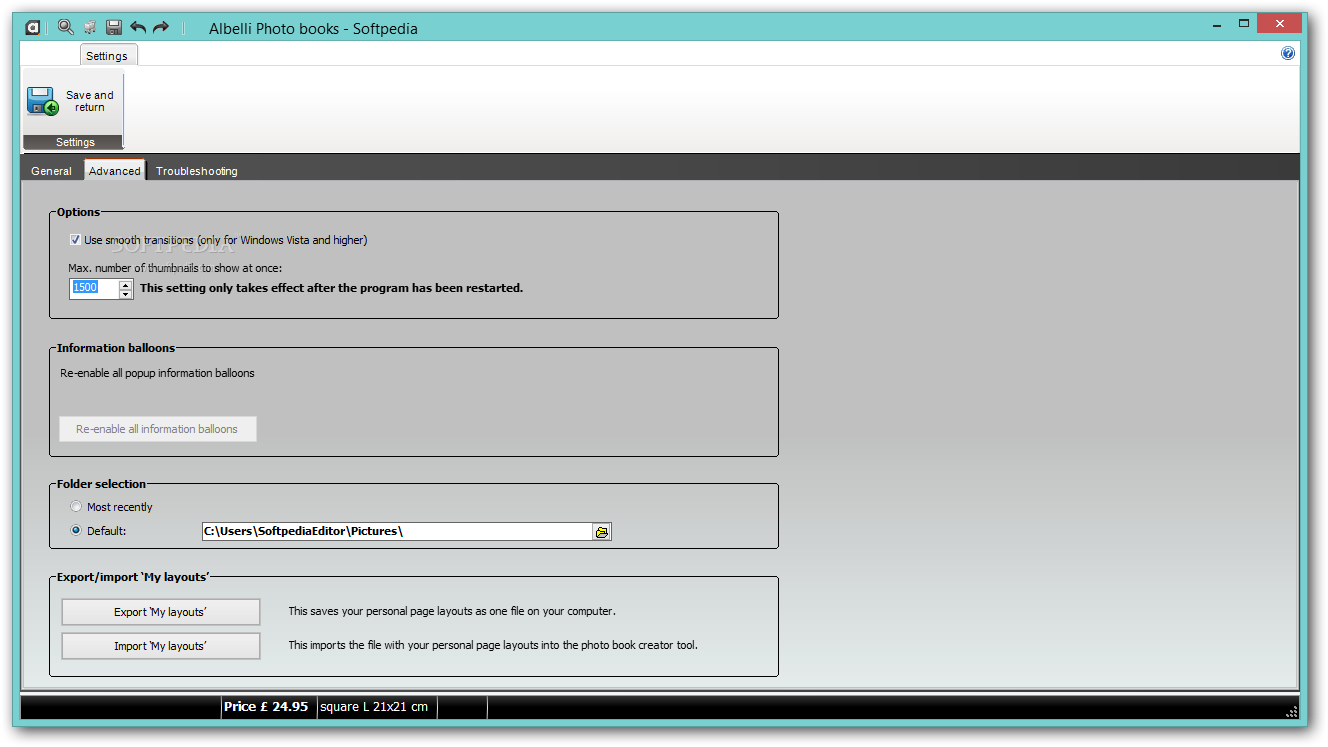
Task: Click the restart notice bold text
Action: tap(331, 288)
